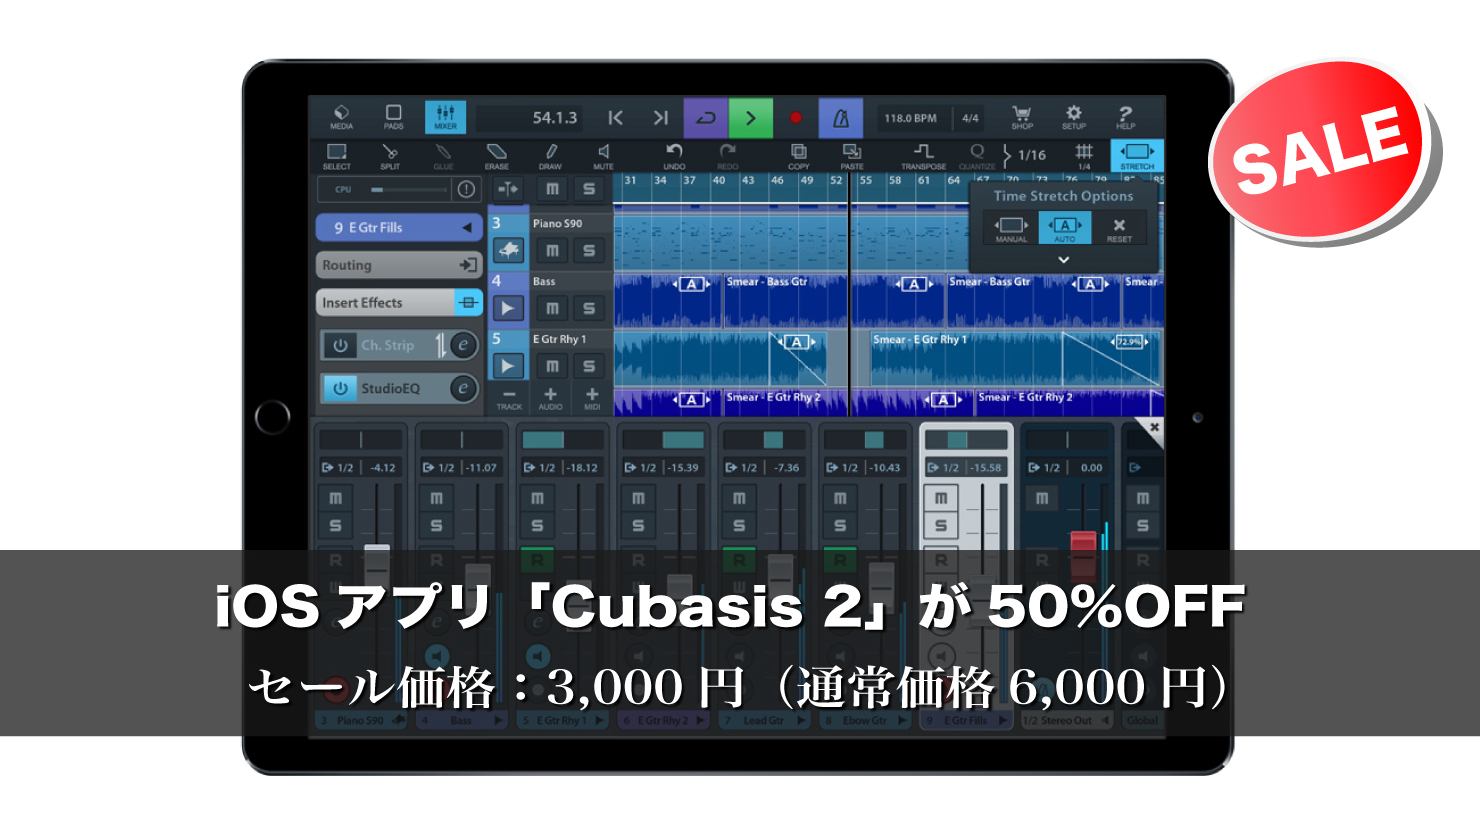The image size is (1480, 832).
Task: Open the Quantize tool
Action: point(977,155)
